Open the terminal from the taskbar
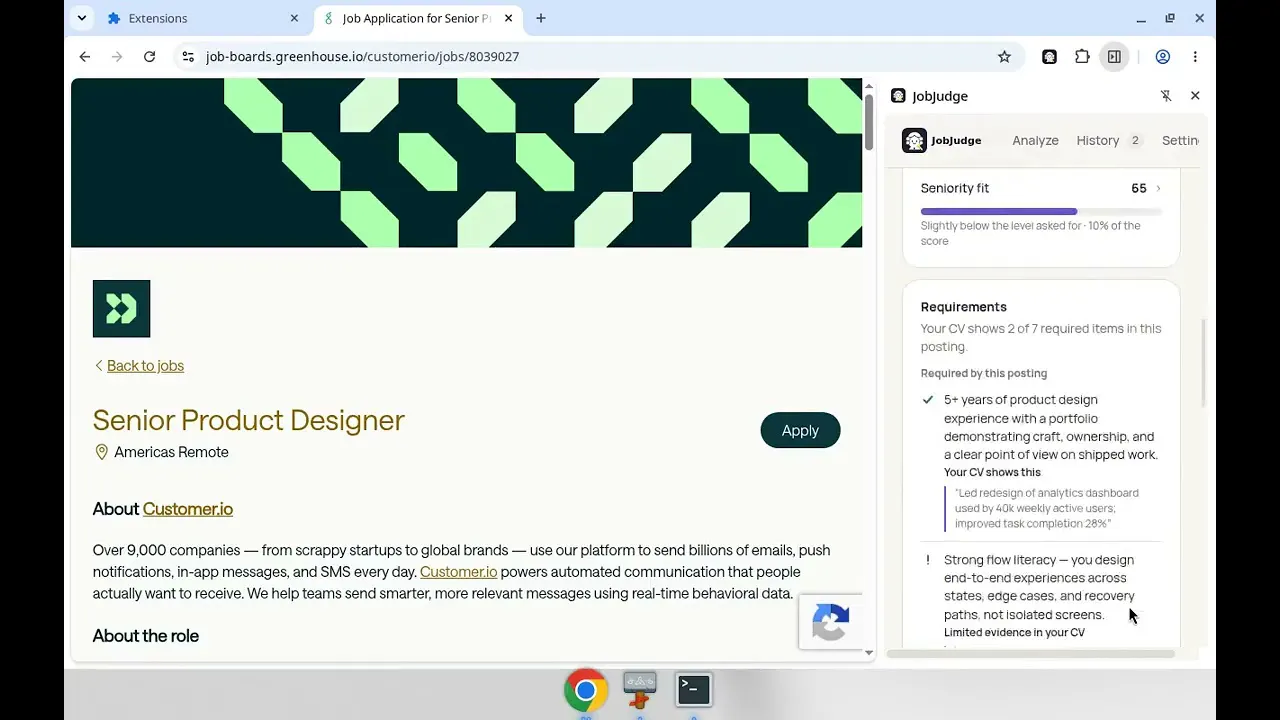This screenshot has height=720, width=1280. click(693, 689)
